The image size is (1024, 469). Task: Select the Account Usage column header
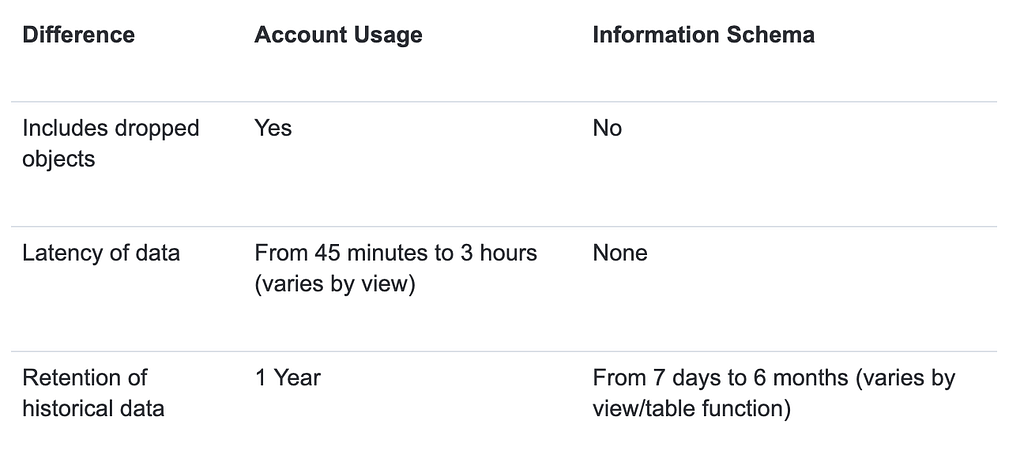coord(338,35)
